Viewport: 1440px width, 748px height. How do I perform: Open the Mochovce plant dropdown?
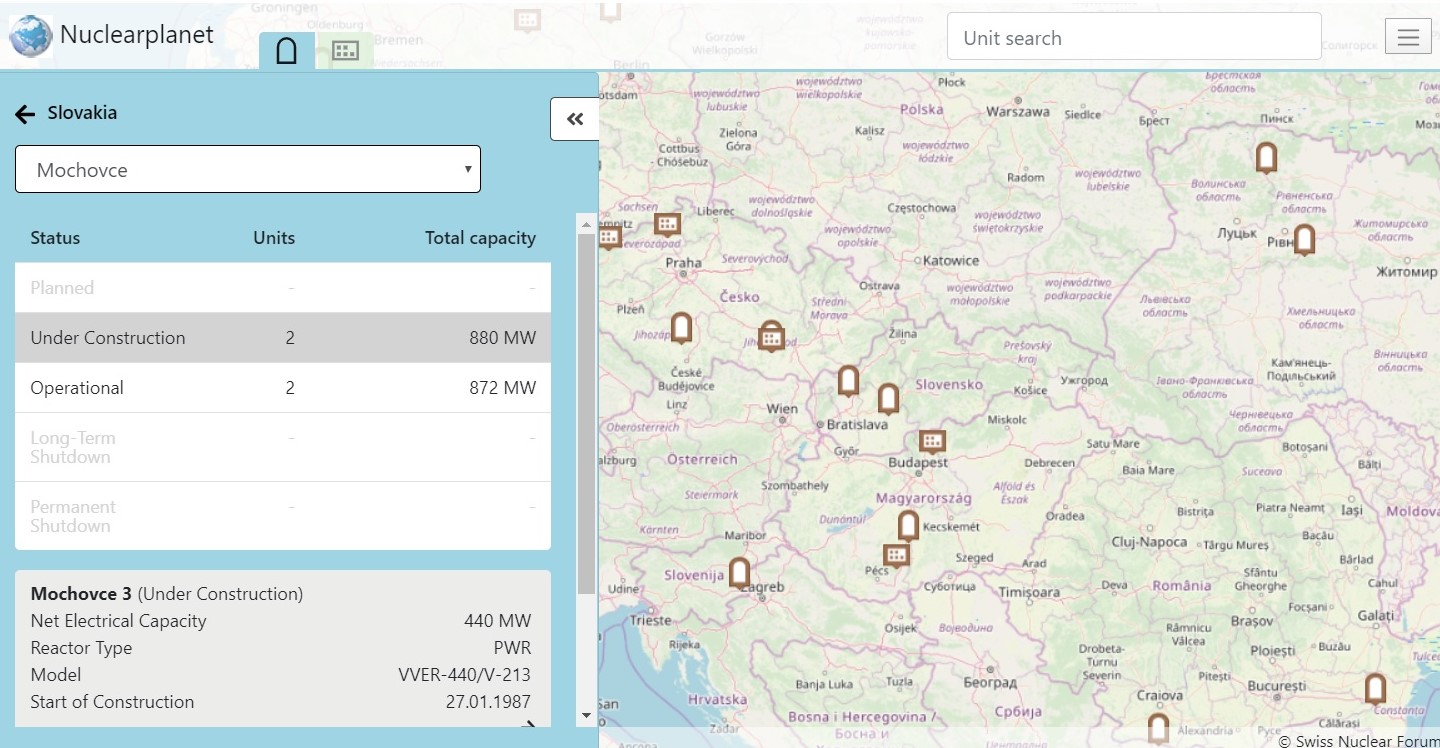(248, 169)
